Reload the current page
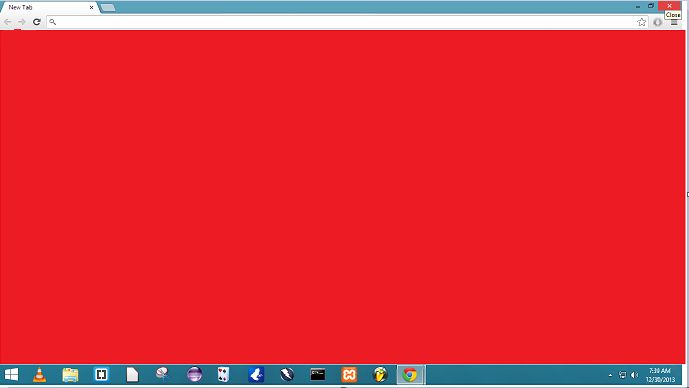The height and width of the screenshot is (388, 689). point(37,22)
